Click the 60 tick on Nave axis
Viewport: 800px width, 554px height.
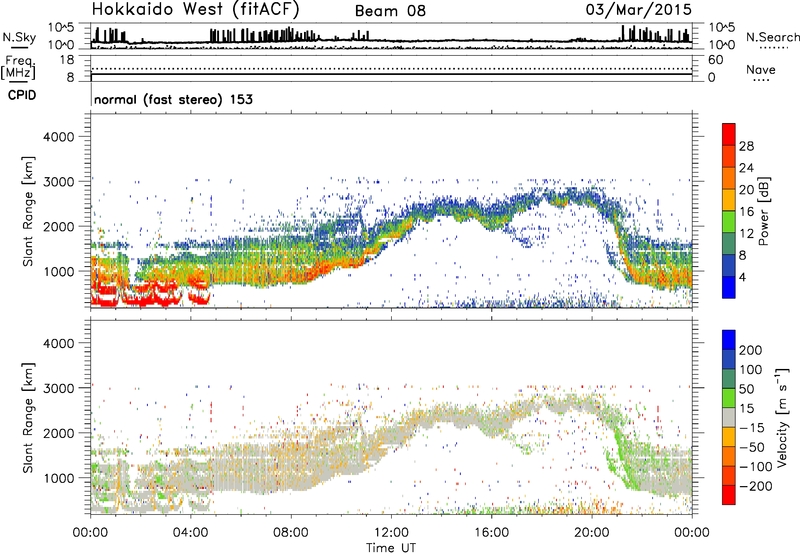715,60
